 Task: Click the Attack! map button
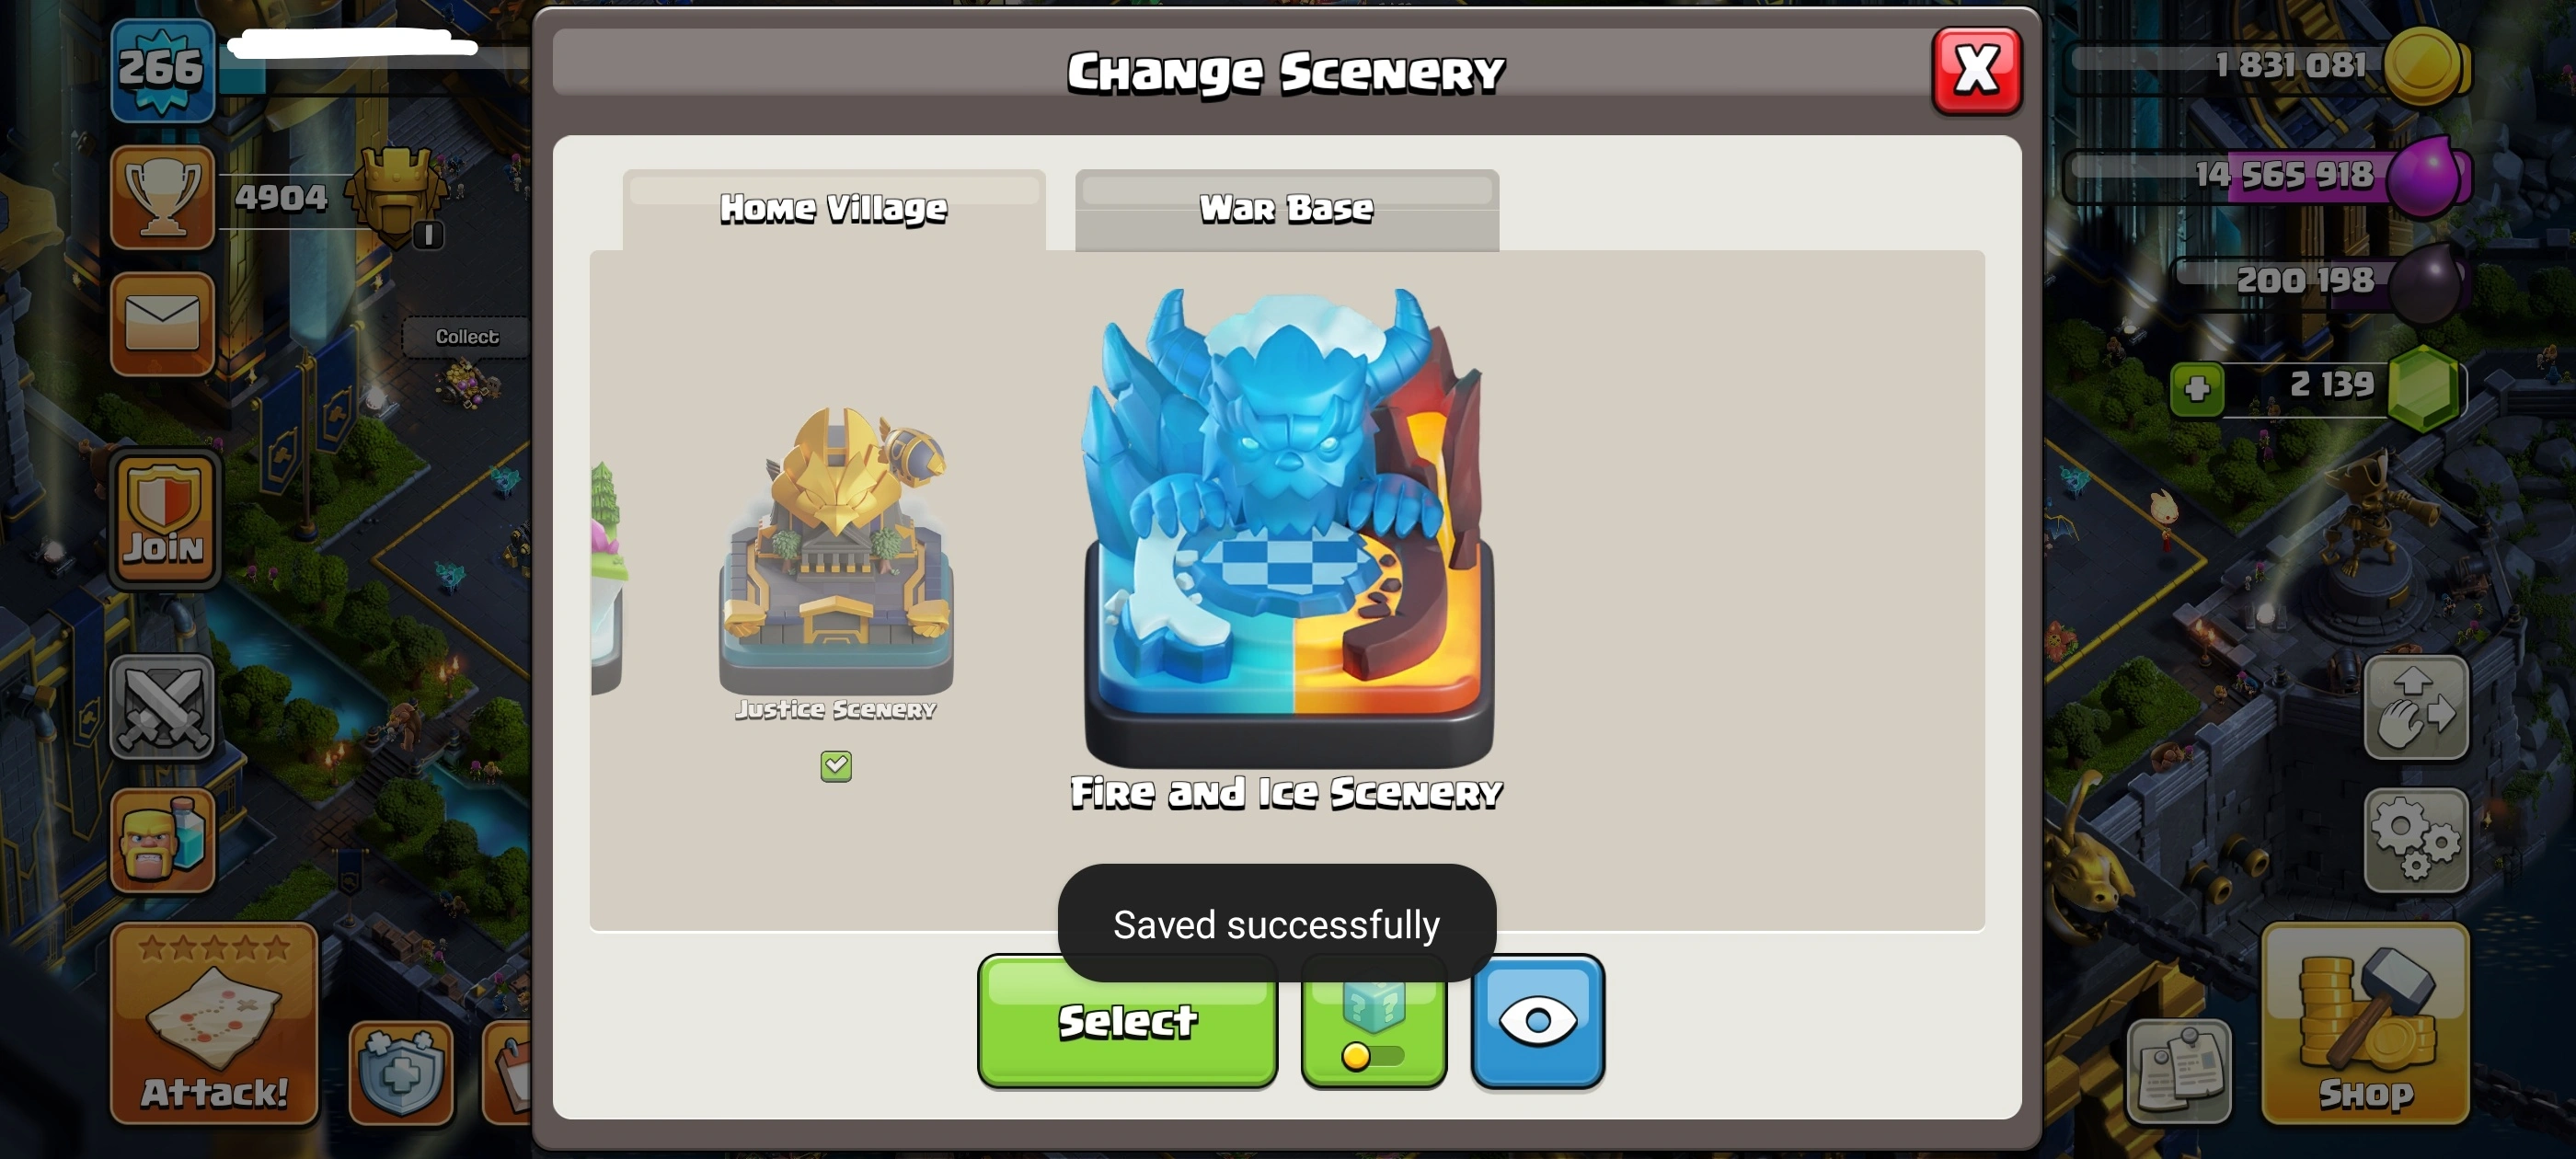214,1024
